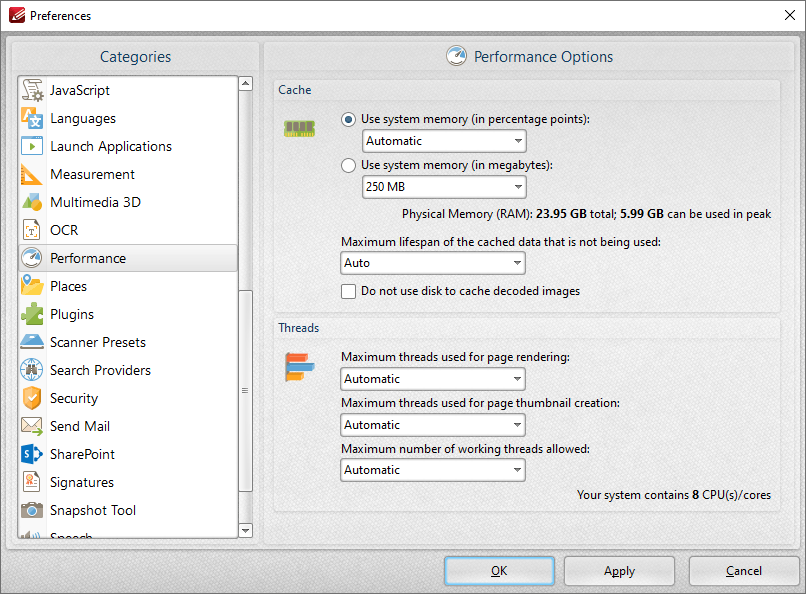806x594 pixels.
Task: Click the 'Physical Memory (RAM)' info text
Action: pos(586,214)
